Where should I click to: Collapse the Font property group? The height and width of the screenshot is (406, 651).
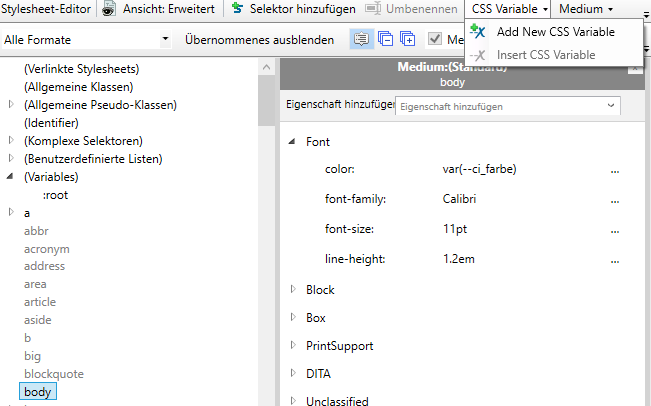tap(292, 142)
